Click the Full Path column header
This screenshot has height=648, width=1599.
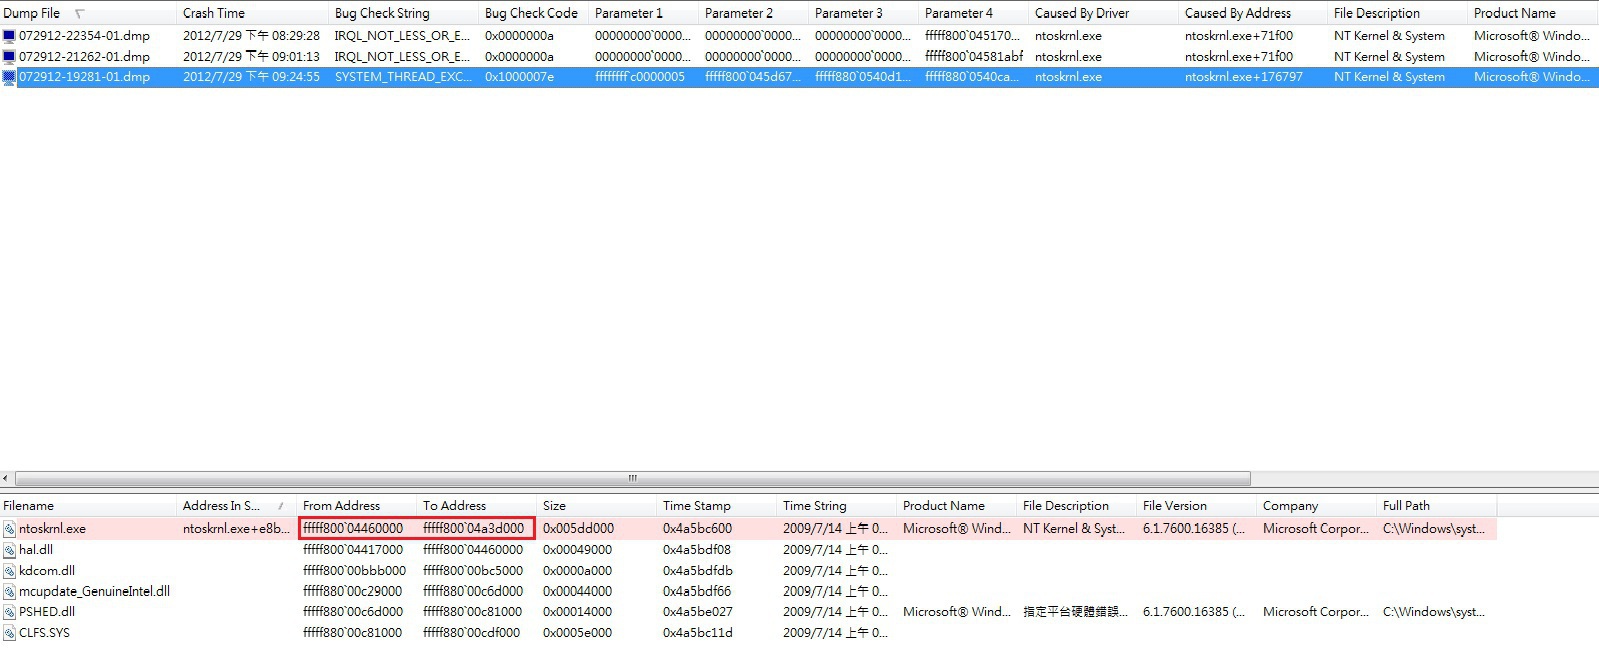1437,506
